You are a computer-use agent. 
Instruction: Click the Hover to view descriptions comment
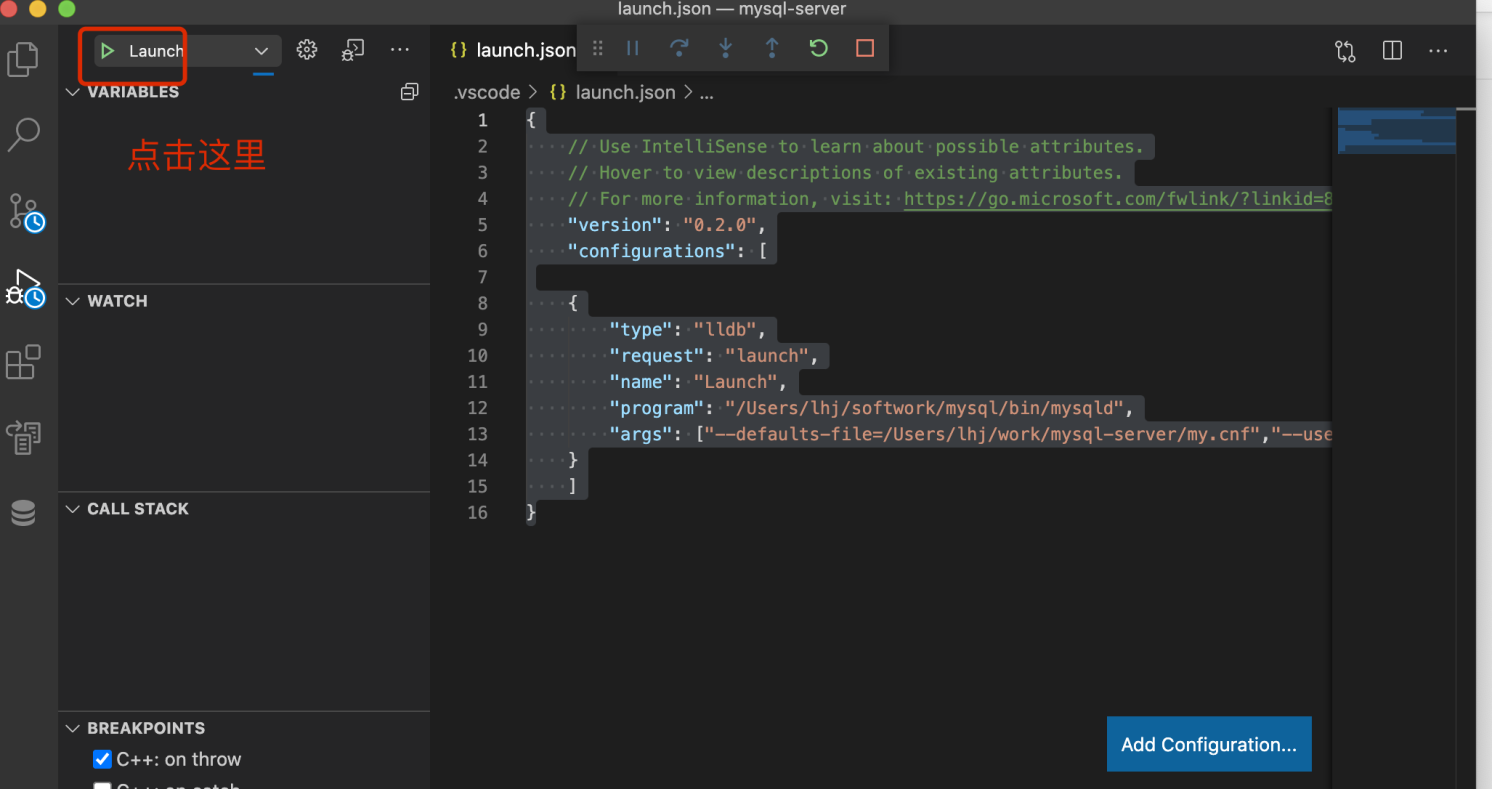tap(845, 173)
